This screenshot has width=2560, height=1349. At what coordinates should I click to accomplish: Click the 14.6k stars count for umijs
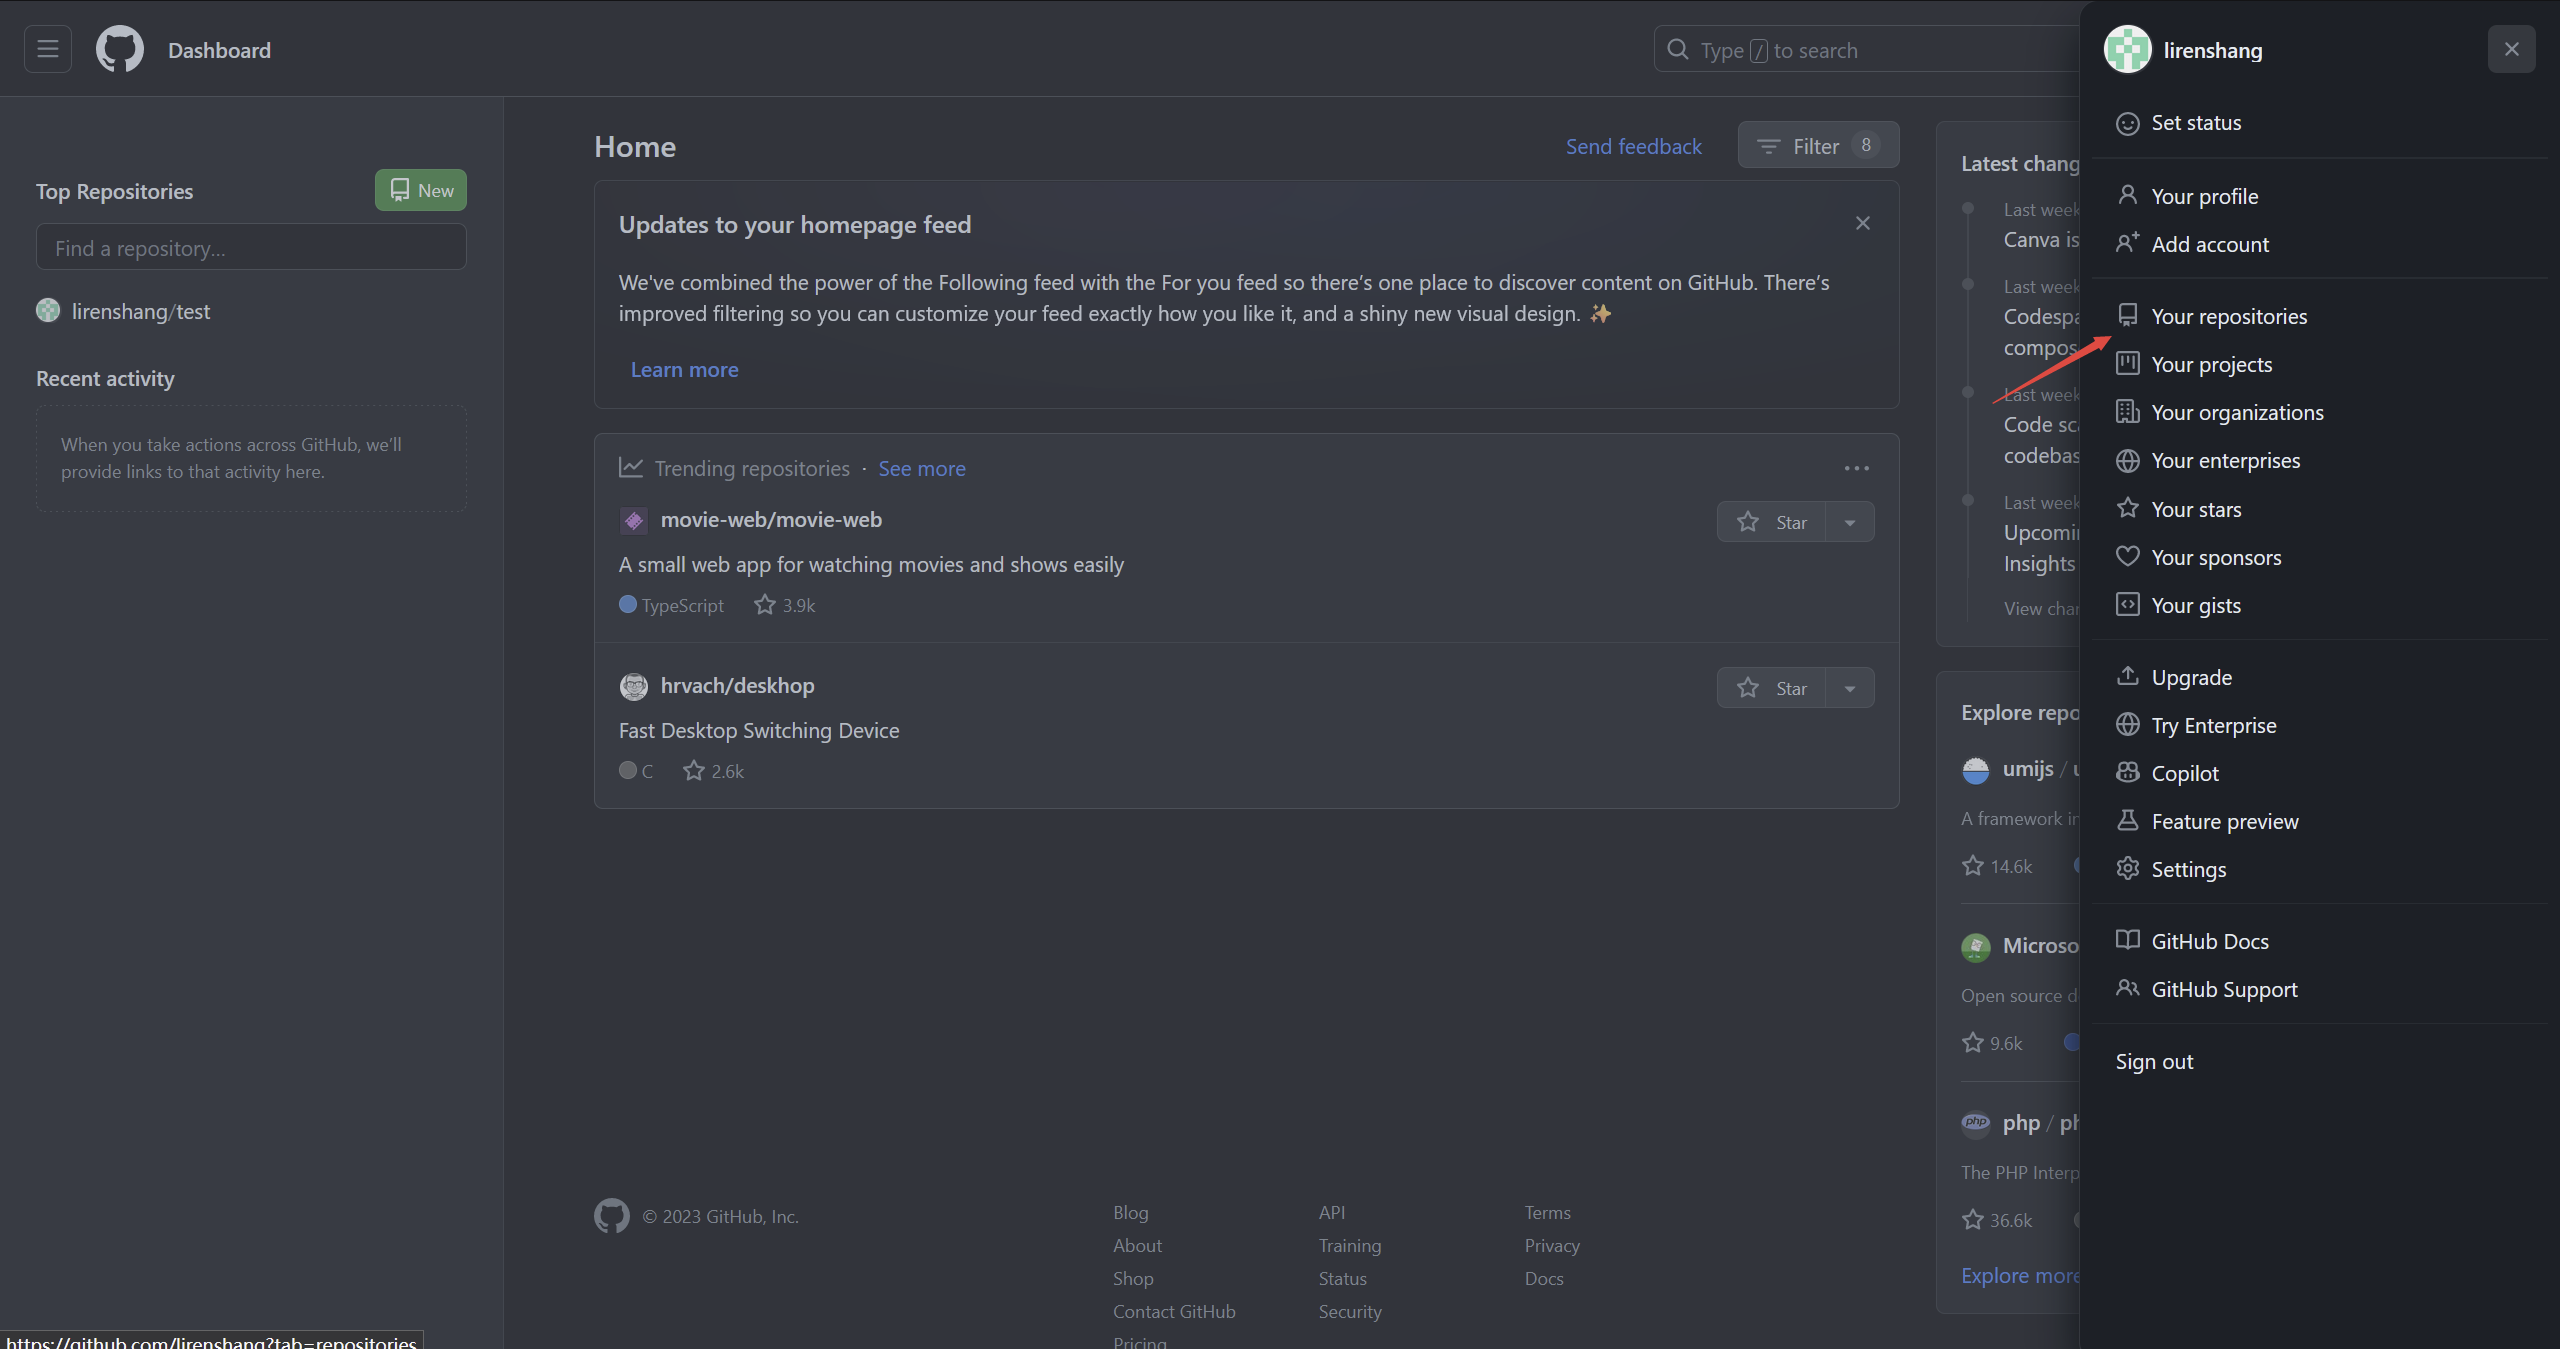point(1997,866)
